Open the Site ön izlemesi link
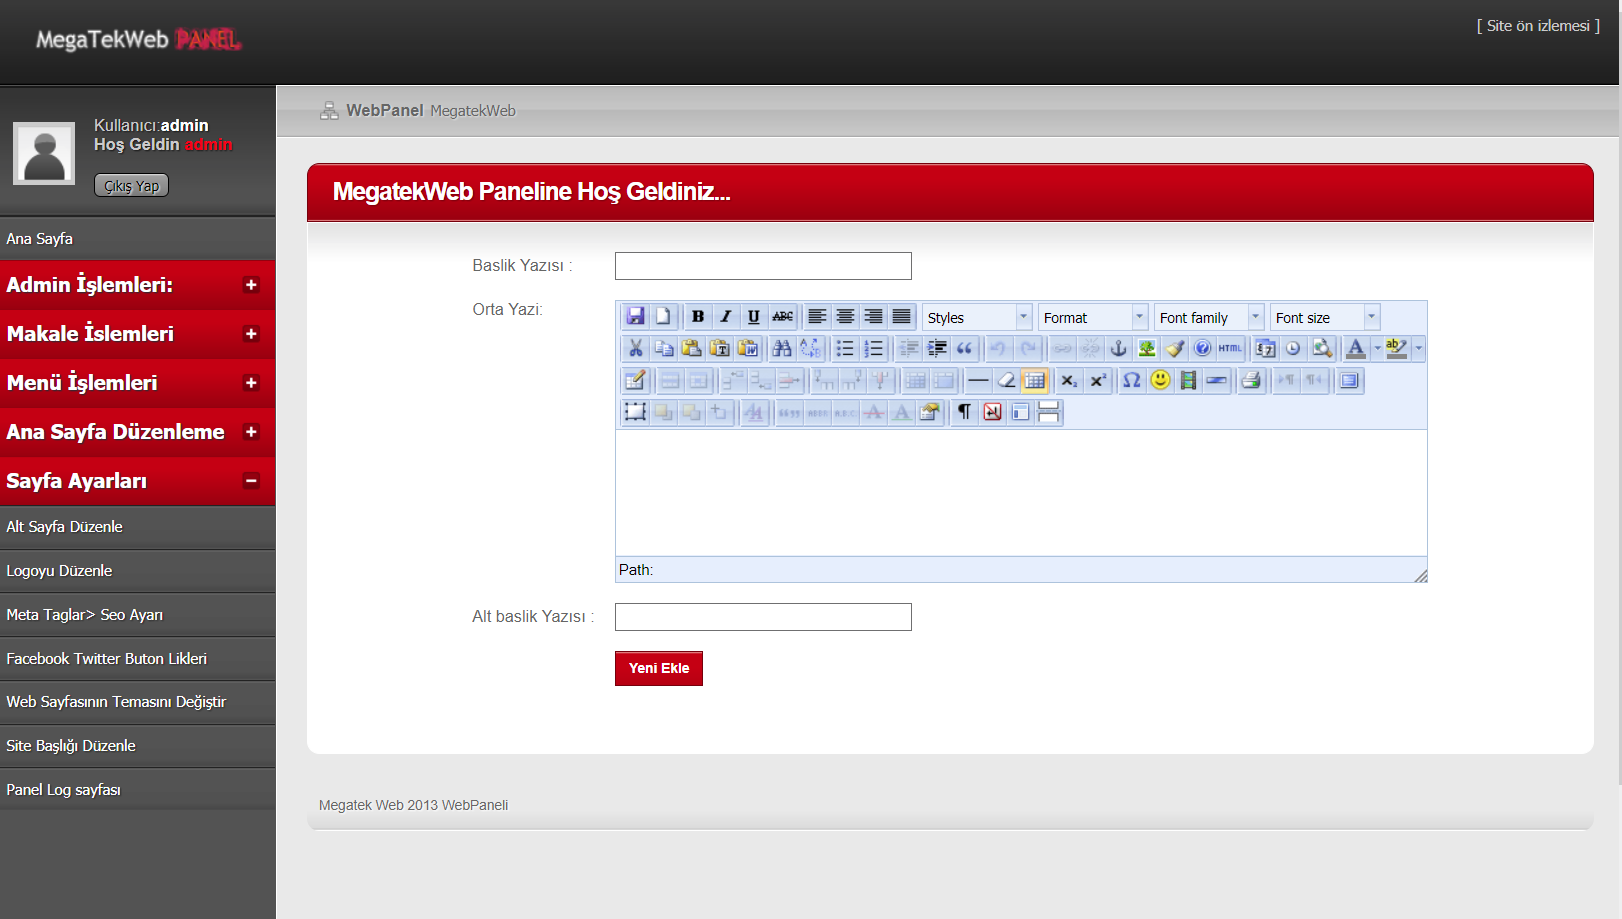 [x=1537, y=26]
